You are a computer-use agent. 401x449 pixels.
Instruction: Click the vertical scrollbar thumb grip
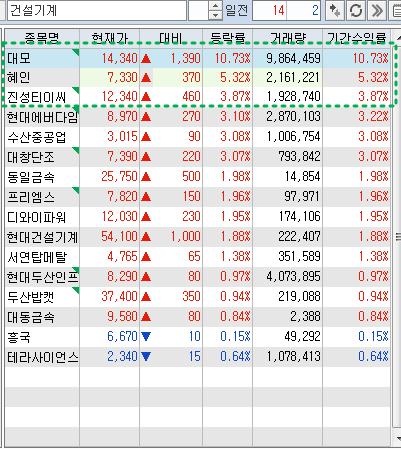(x=398, y=237)
